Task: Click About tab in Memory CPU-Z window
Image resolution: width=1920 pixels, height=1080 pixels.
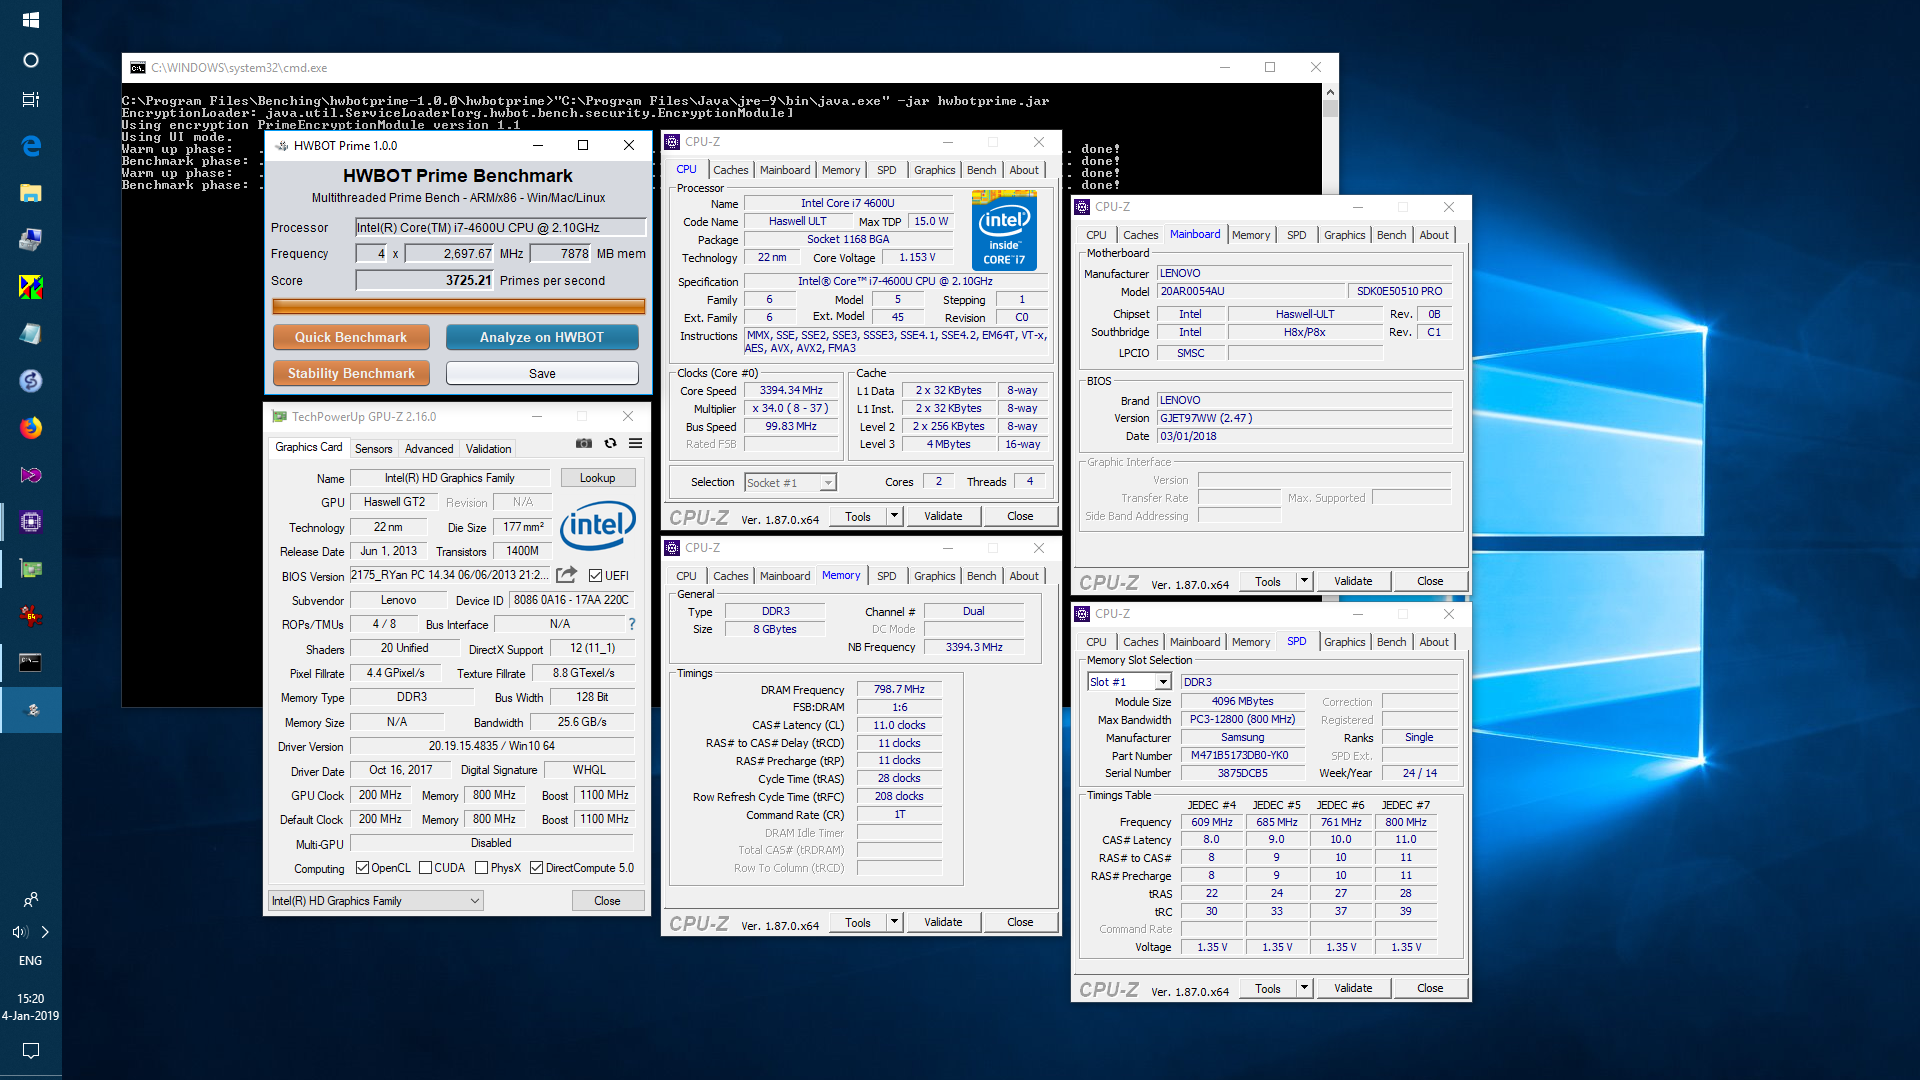Action: pos(1023,576)
